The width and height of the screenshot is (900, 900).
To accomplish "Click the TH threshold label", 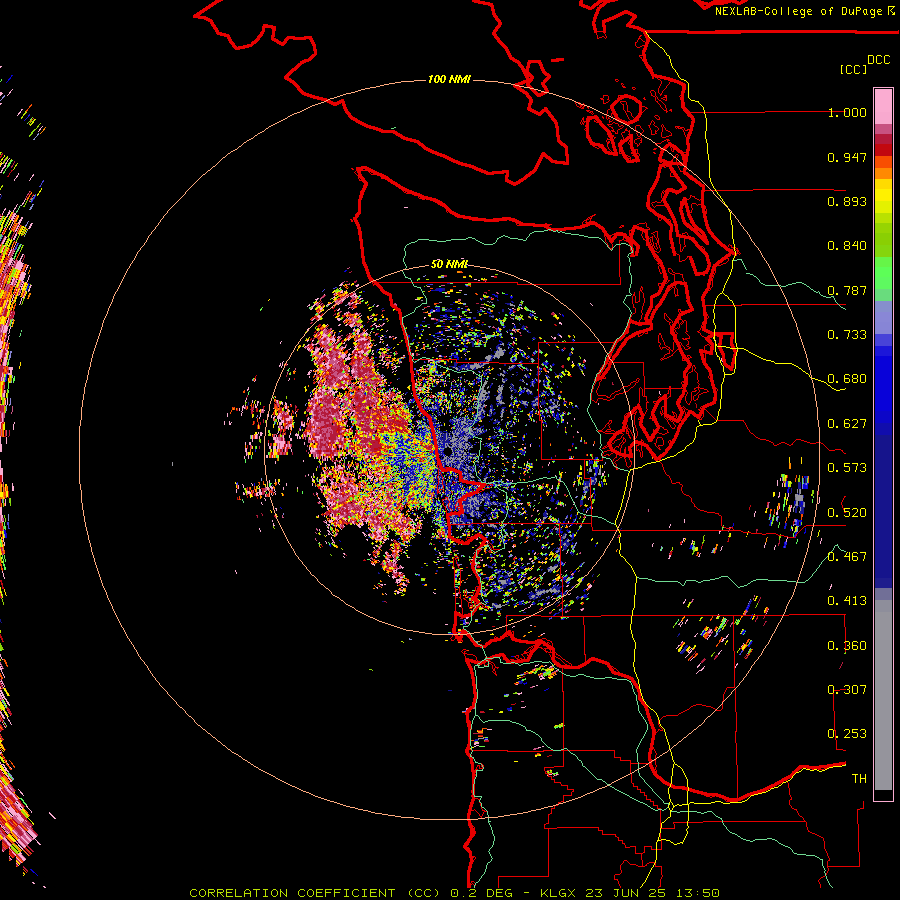I will [x=859, y=779].
